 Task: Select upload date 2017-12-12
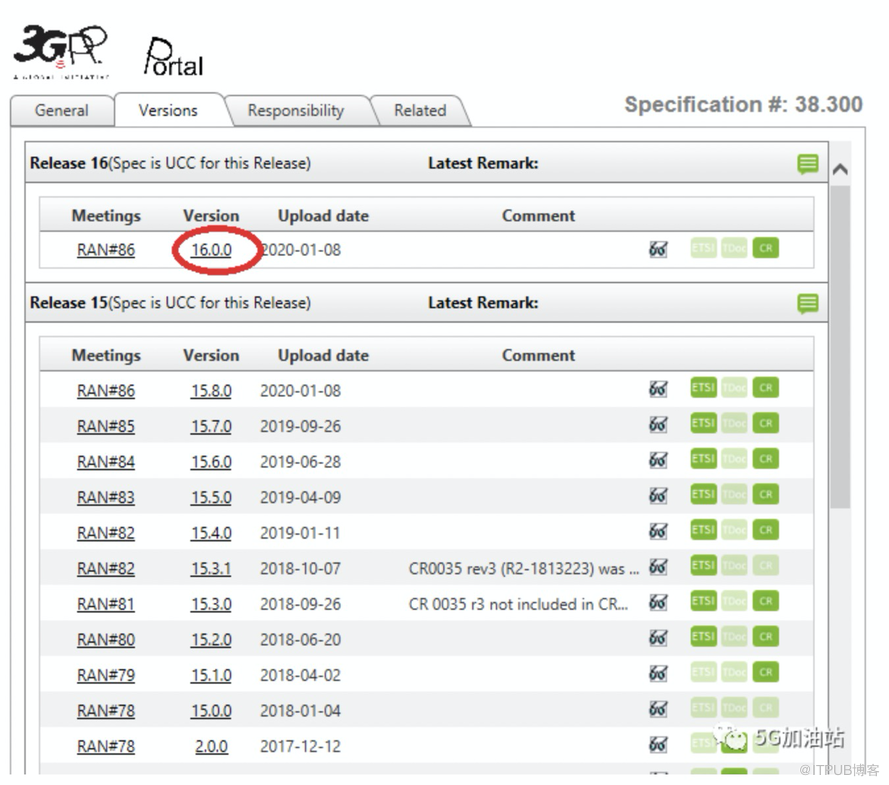[300, 746]
